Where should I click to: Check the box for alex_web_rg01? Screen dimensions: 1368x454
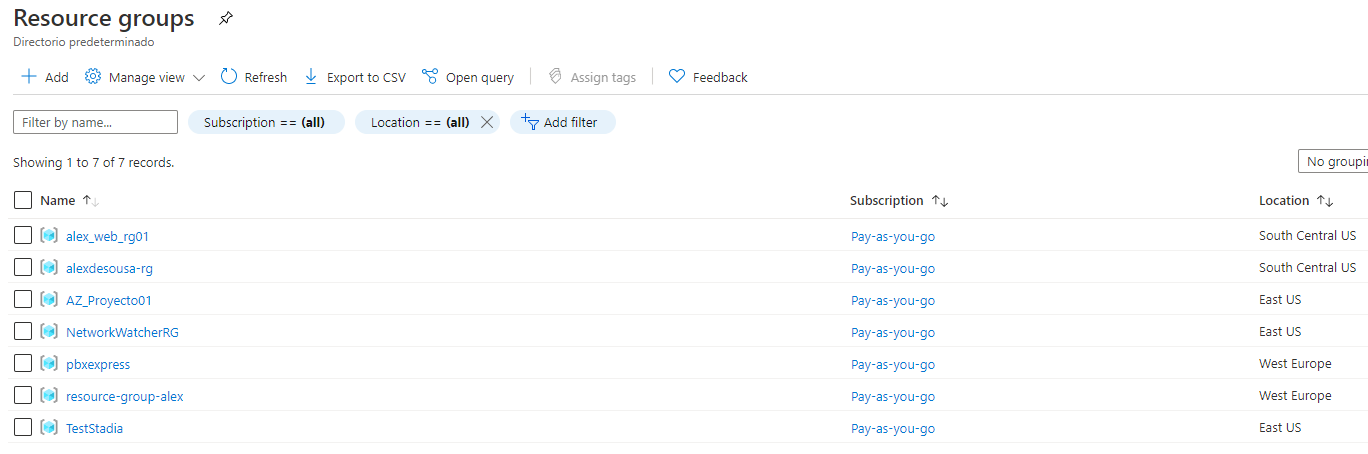click(23, 236)
